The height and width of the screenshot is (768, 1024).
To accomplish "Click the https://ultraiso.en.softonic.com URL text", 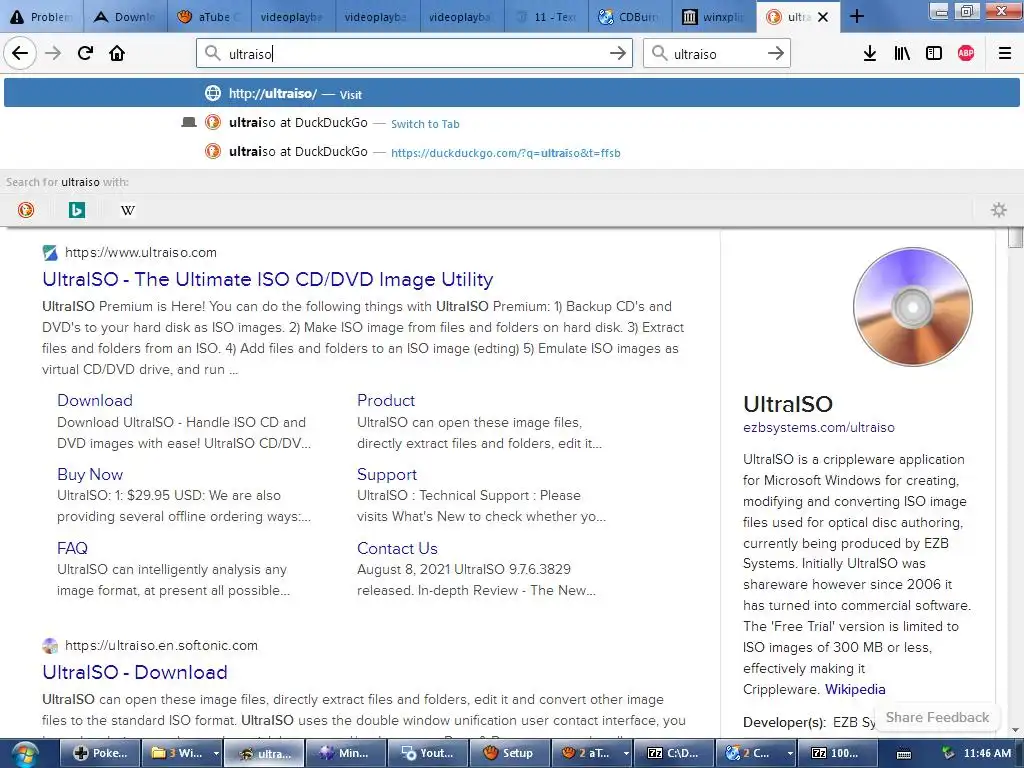I will (x=161, y=645).
